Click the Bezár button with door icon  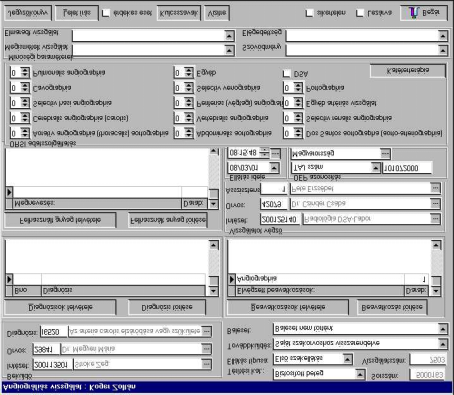click(x=423, y=13)
